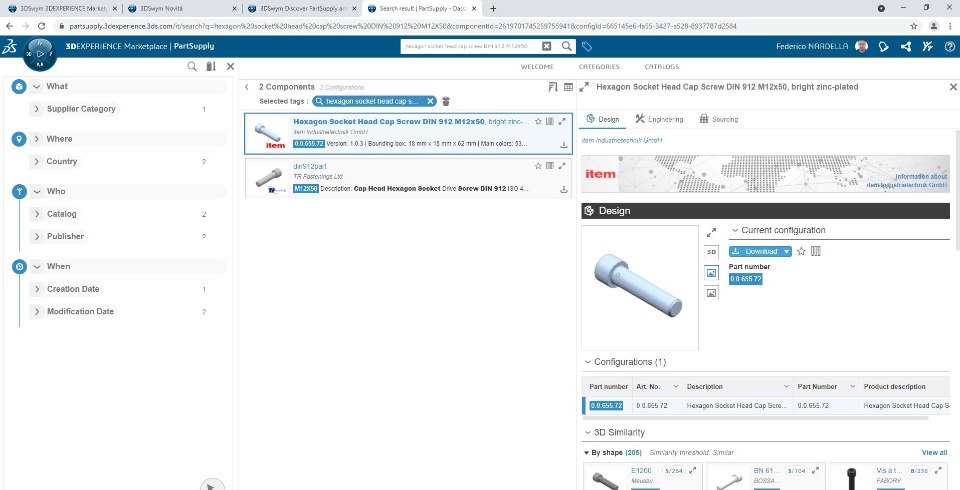Click the Download button

[755, 251]
